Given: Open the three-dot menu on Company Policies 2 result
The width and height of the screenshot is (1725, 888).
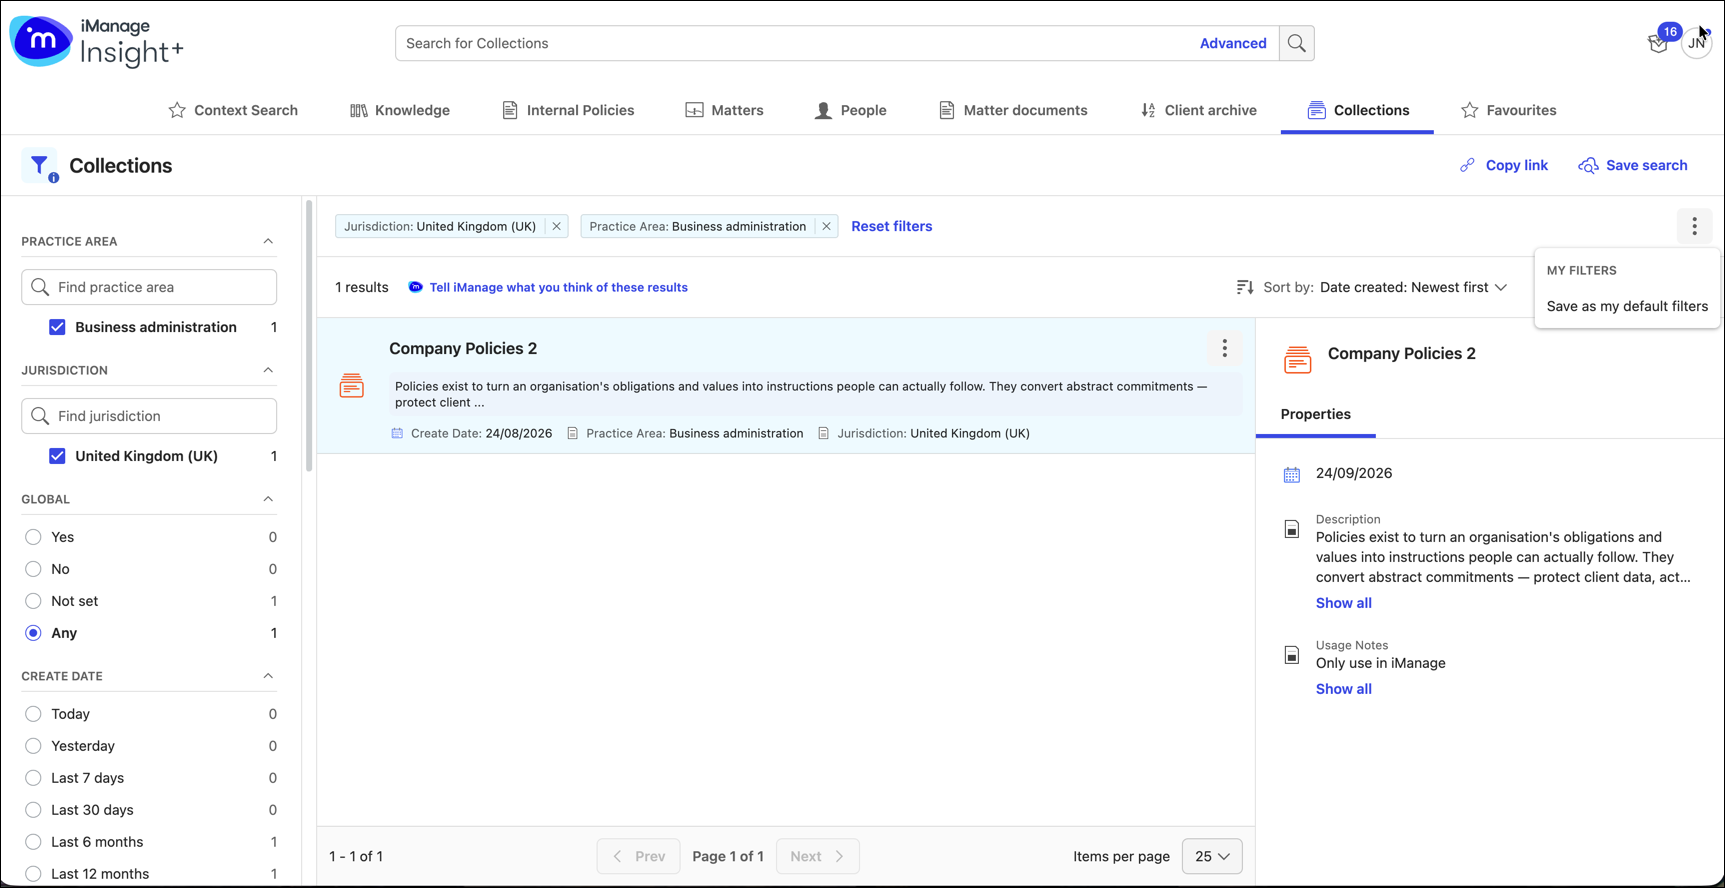Looking at the screenshot, I should 1224,348.
